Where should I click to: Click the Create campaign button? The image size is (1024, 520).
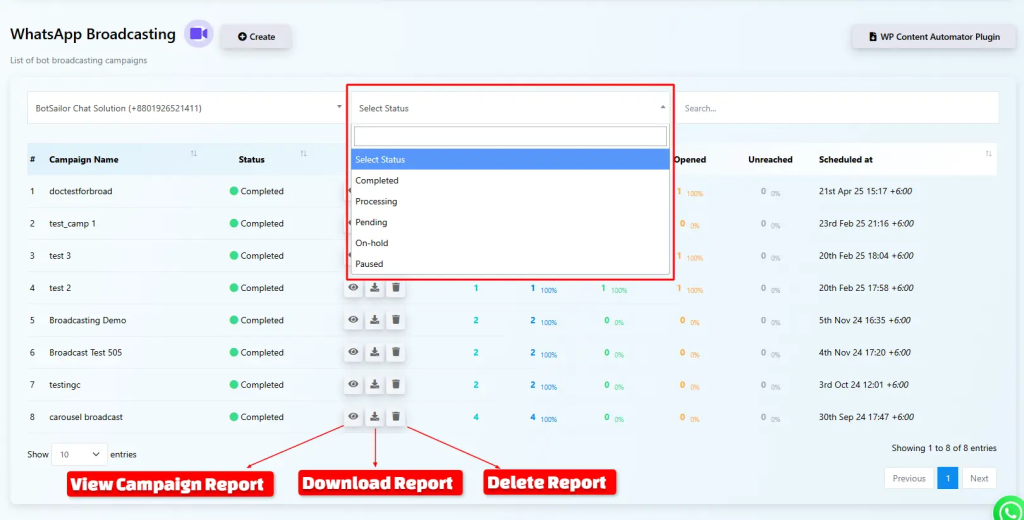coord(256,37)
